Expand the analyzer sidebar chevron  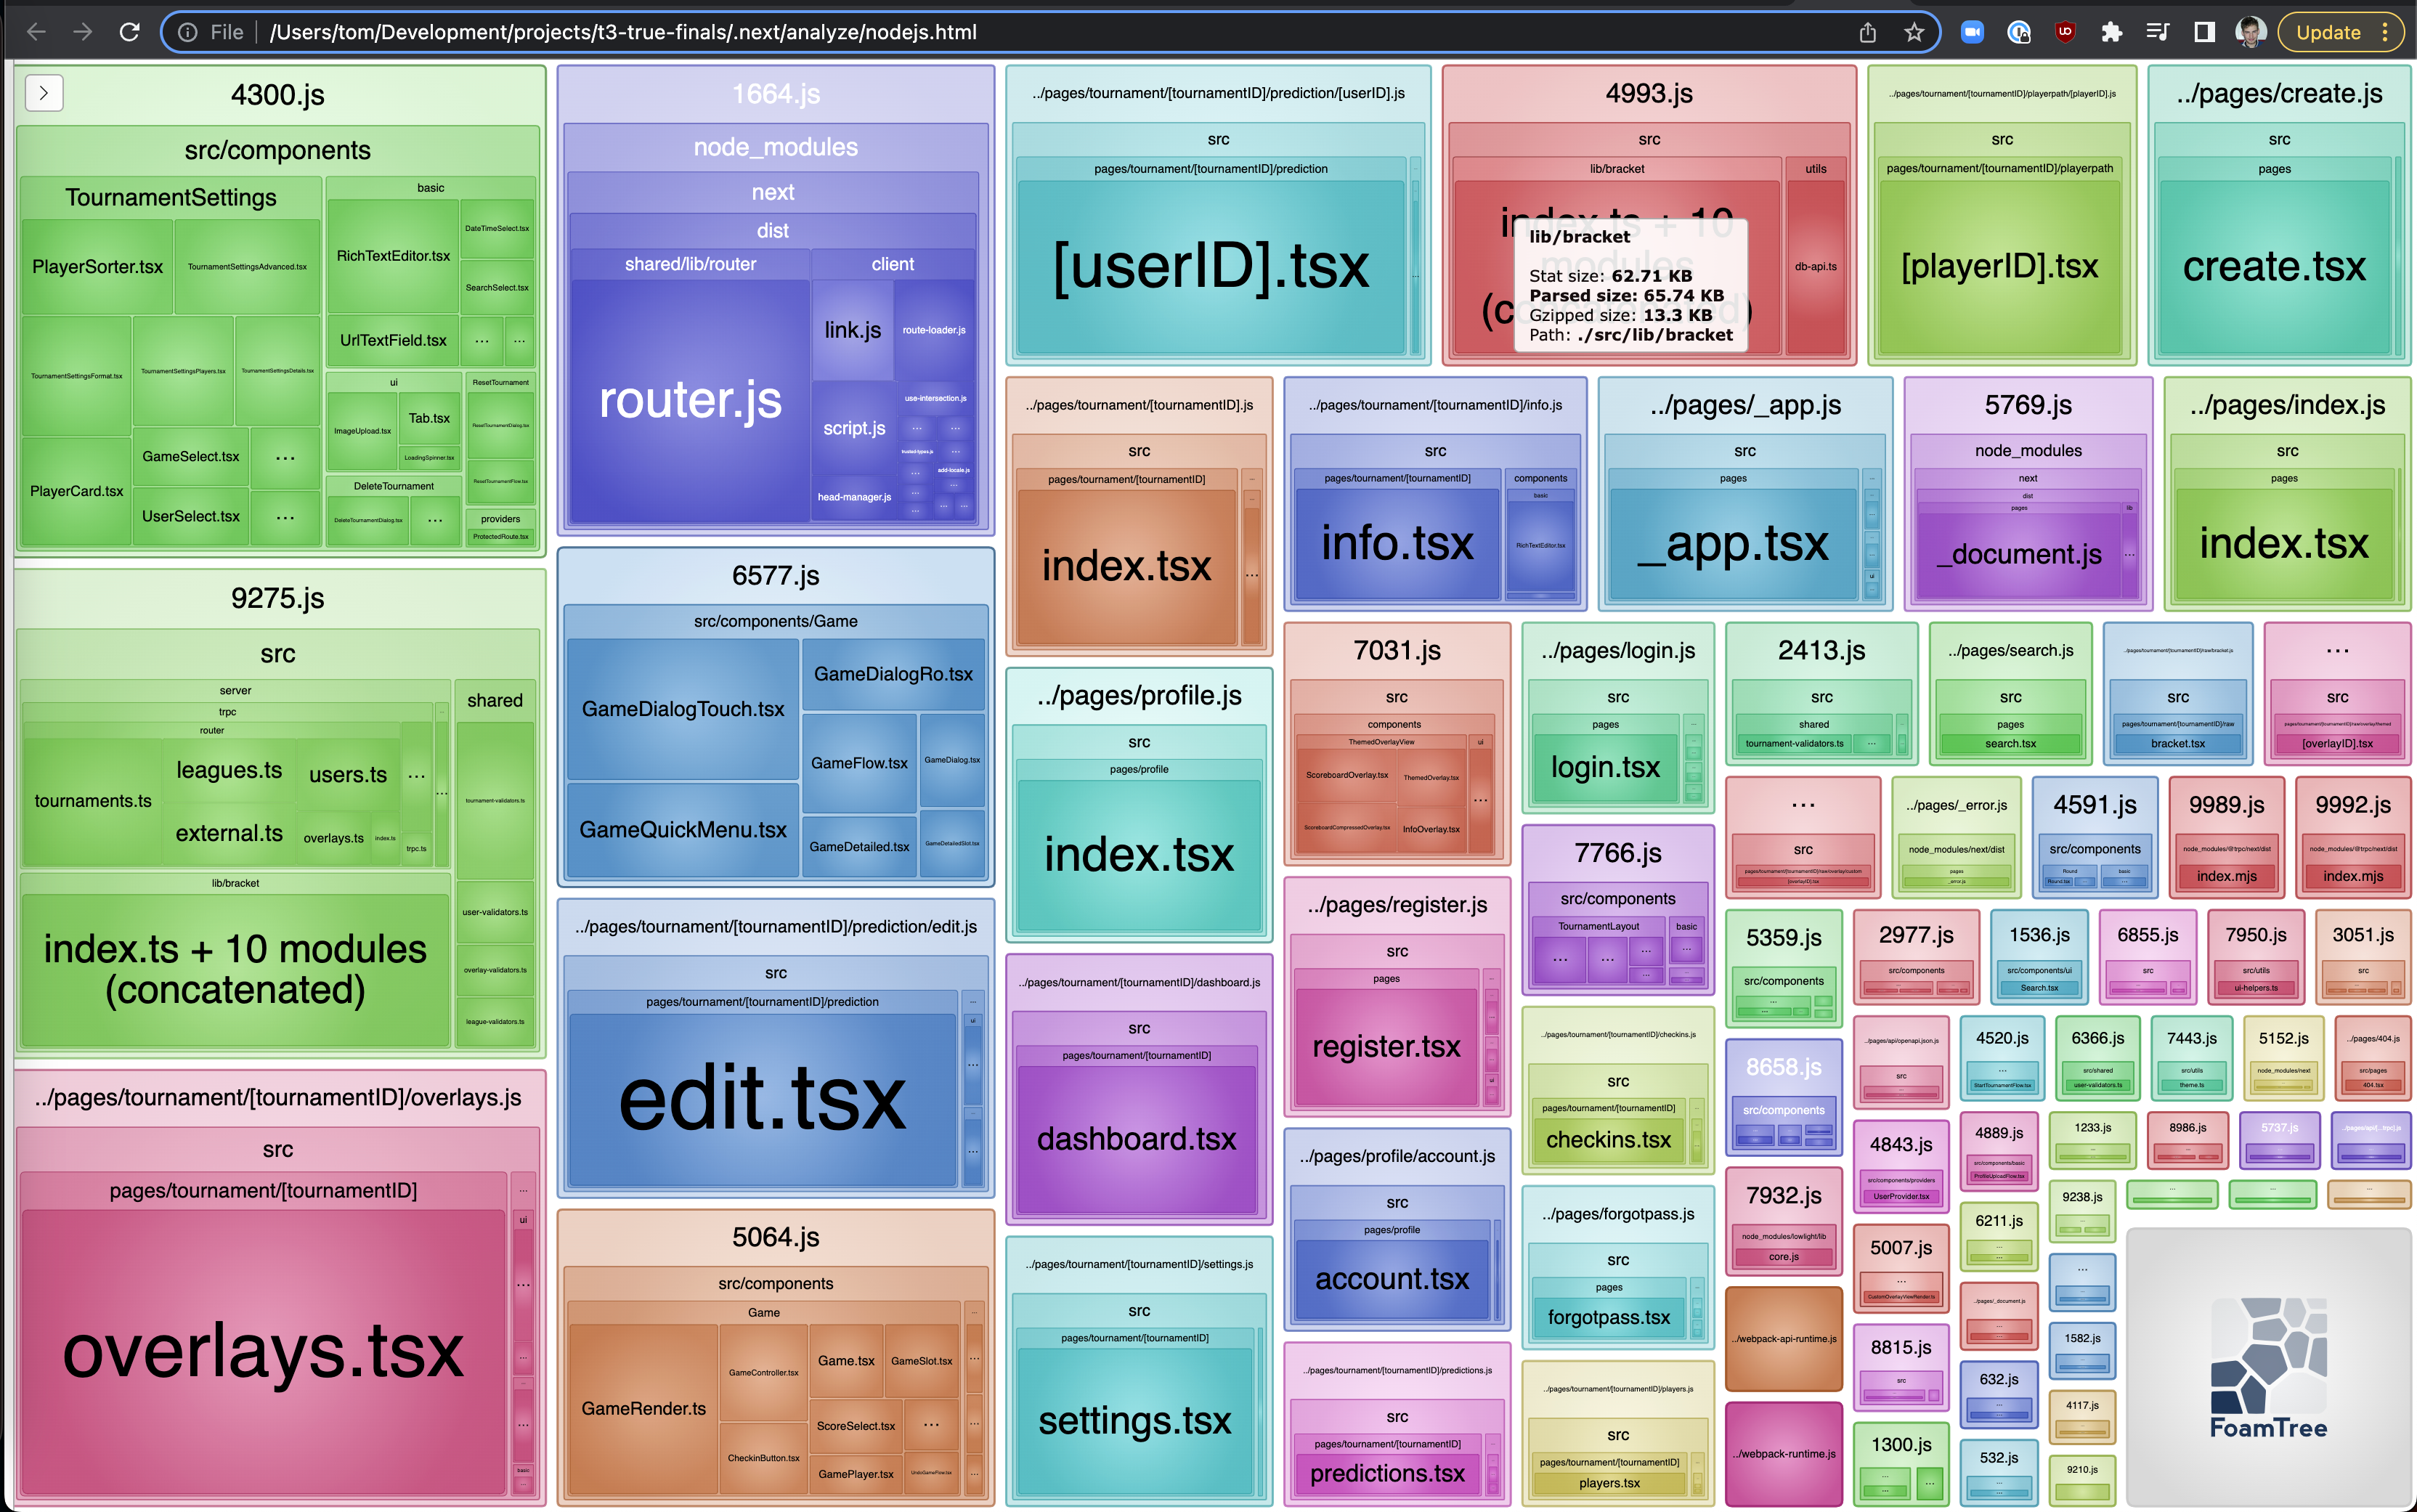pyautogui.click(x=44, y=93)
